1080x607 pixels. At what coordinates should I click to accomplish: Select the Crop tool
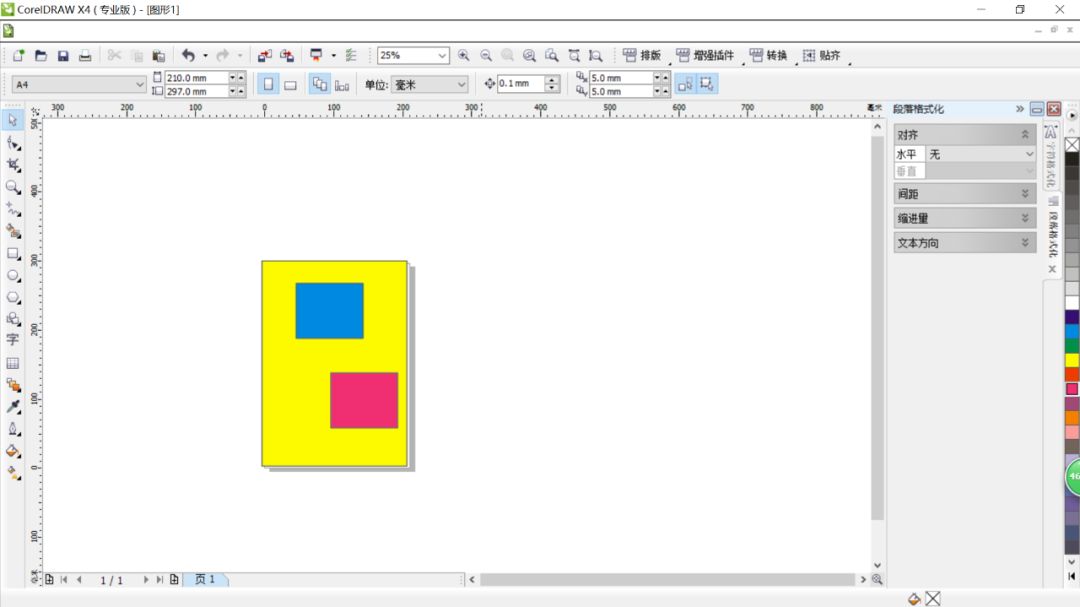point(12,165)
